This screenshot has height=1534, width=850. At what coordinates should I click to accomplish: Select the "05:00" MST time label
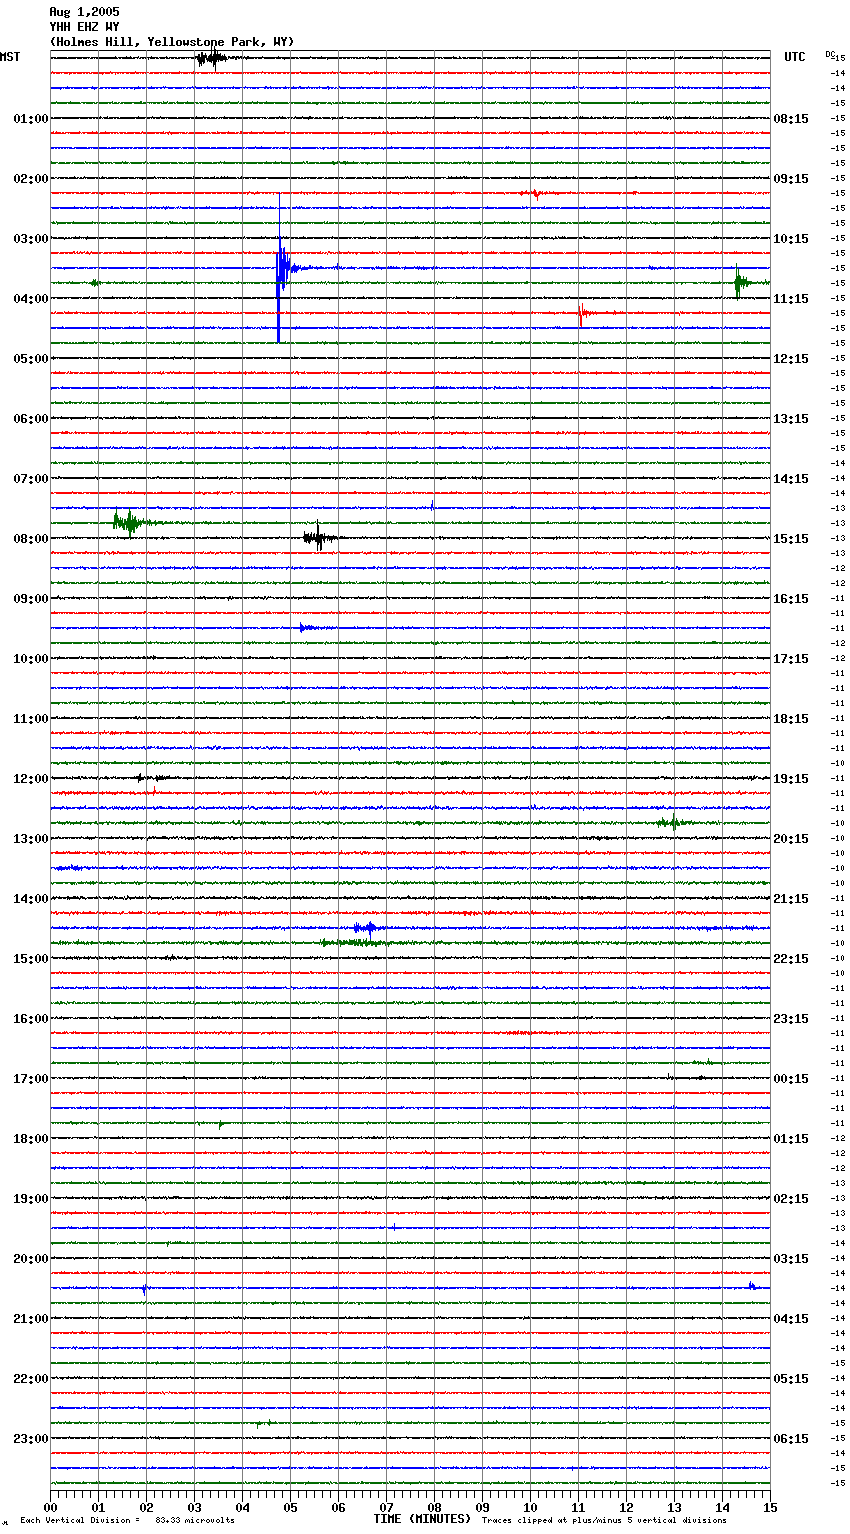[x=30, y=359]
